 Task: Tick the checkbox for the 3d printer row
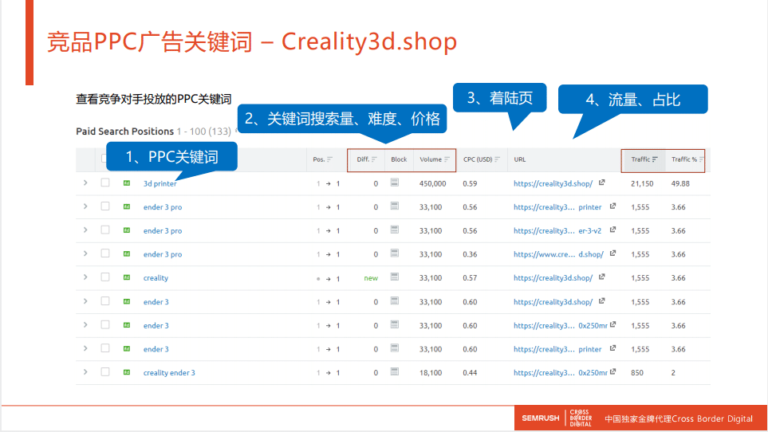click(105, 184)
